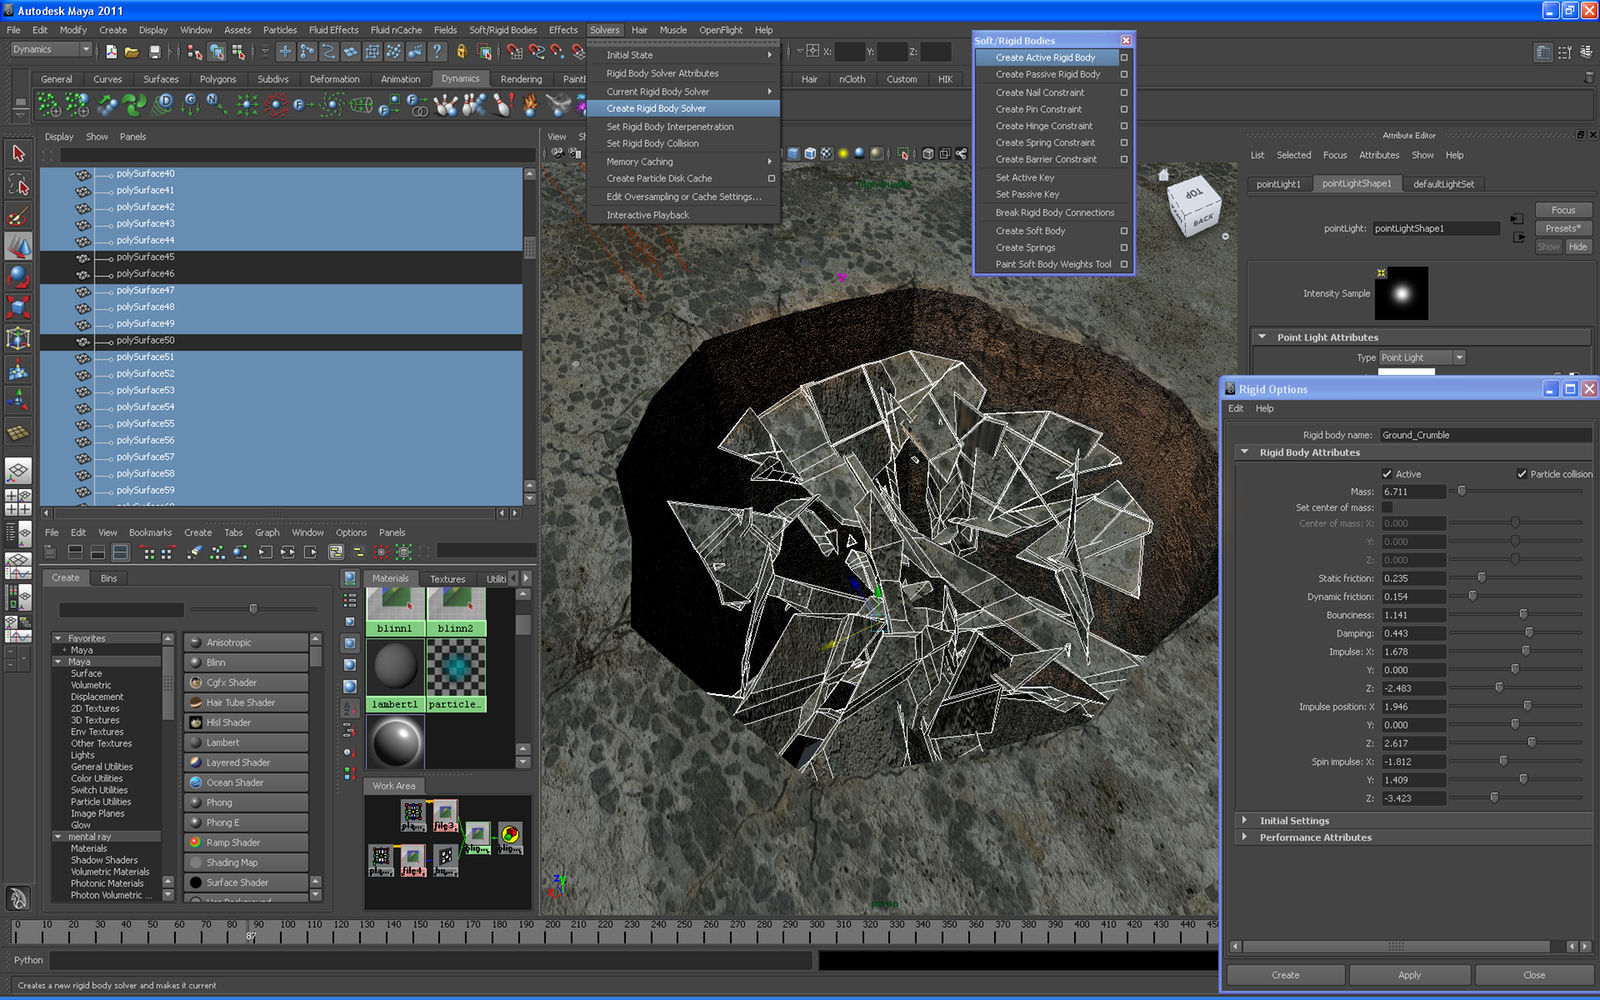
Task: Click the Soft Modification tool
Action: (x=18, y=370)
